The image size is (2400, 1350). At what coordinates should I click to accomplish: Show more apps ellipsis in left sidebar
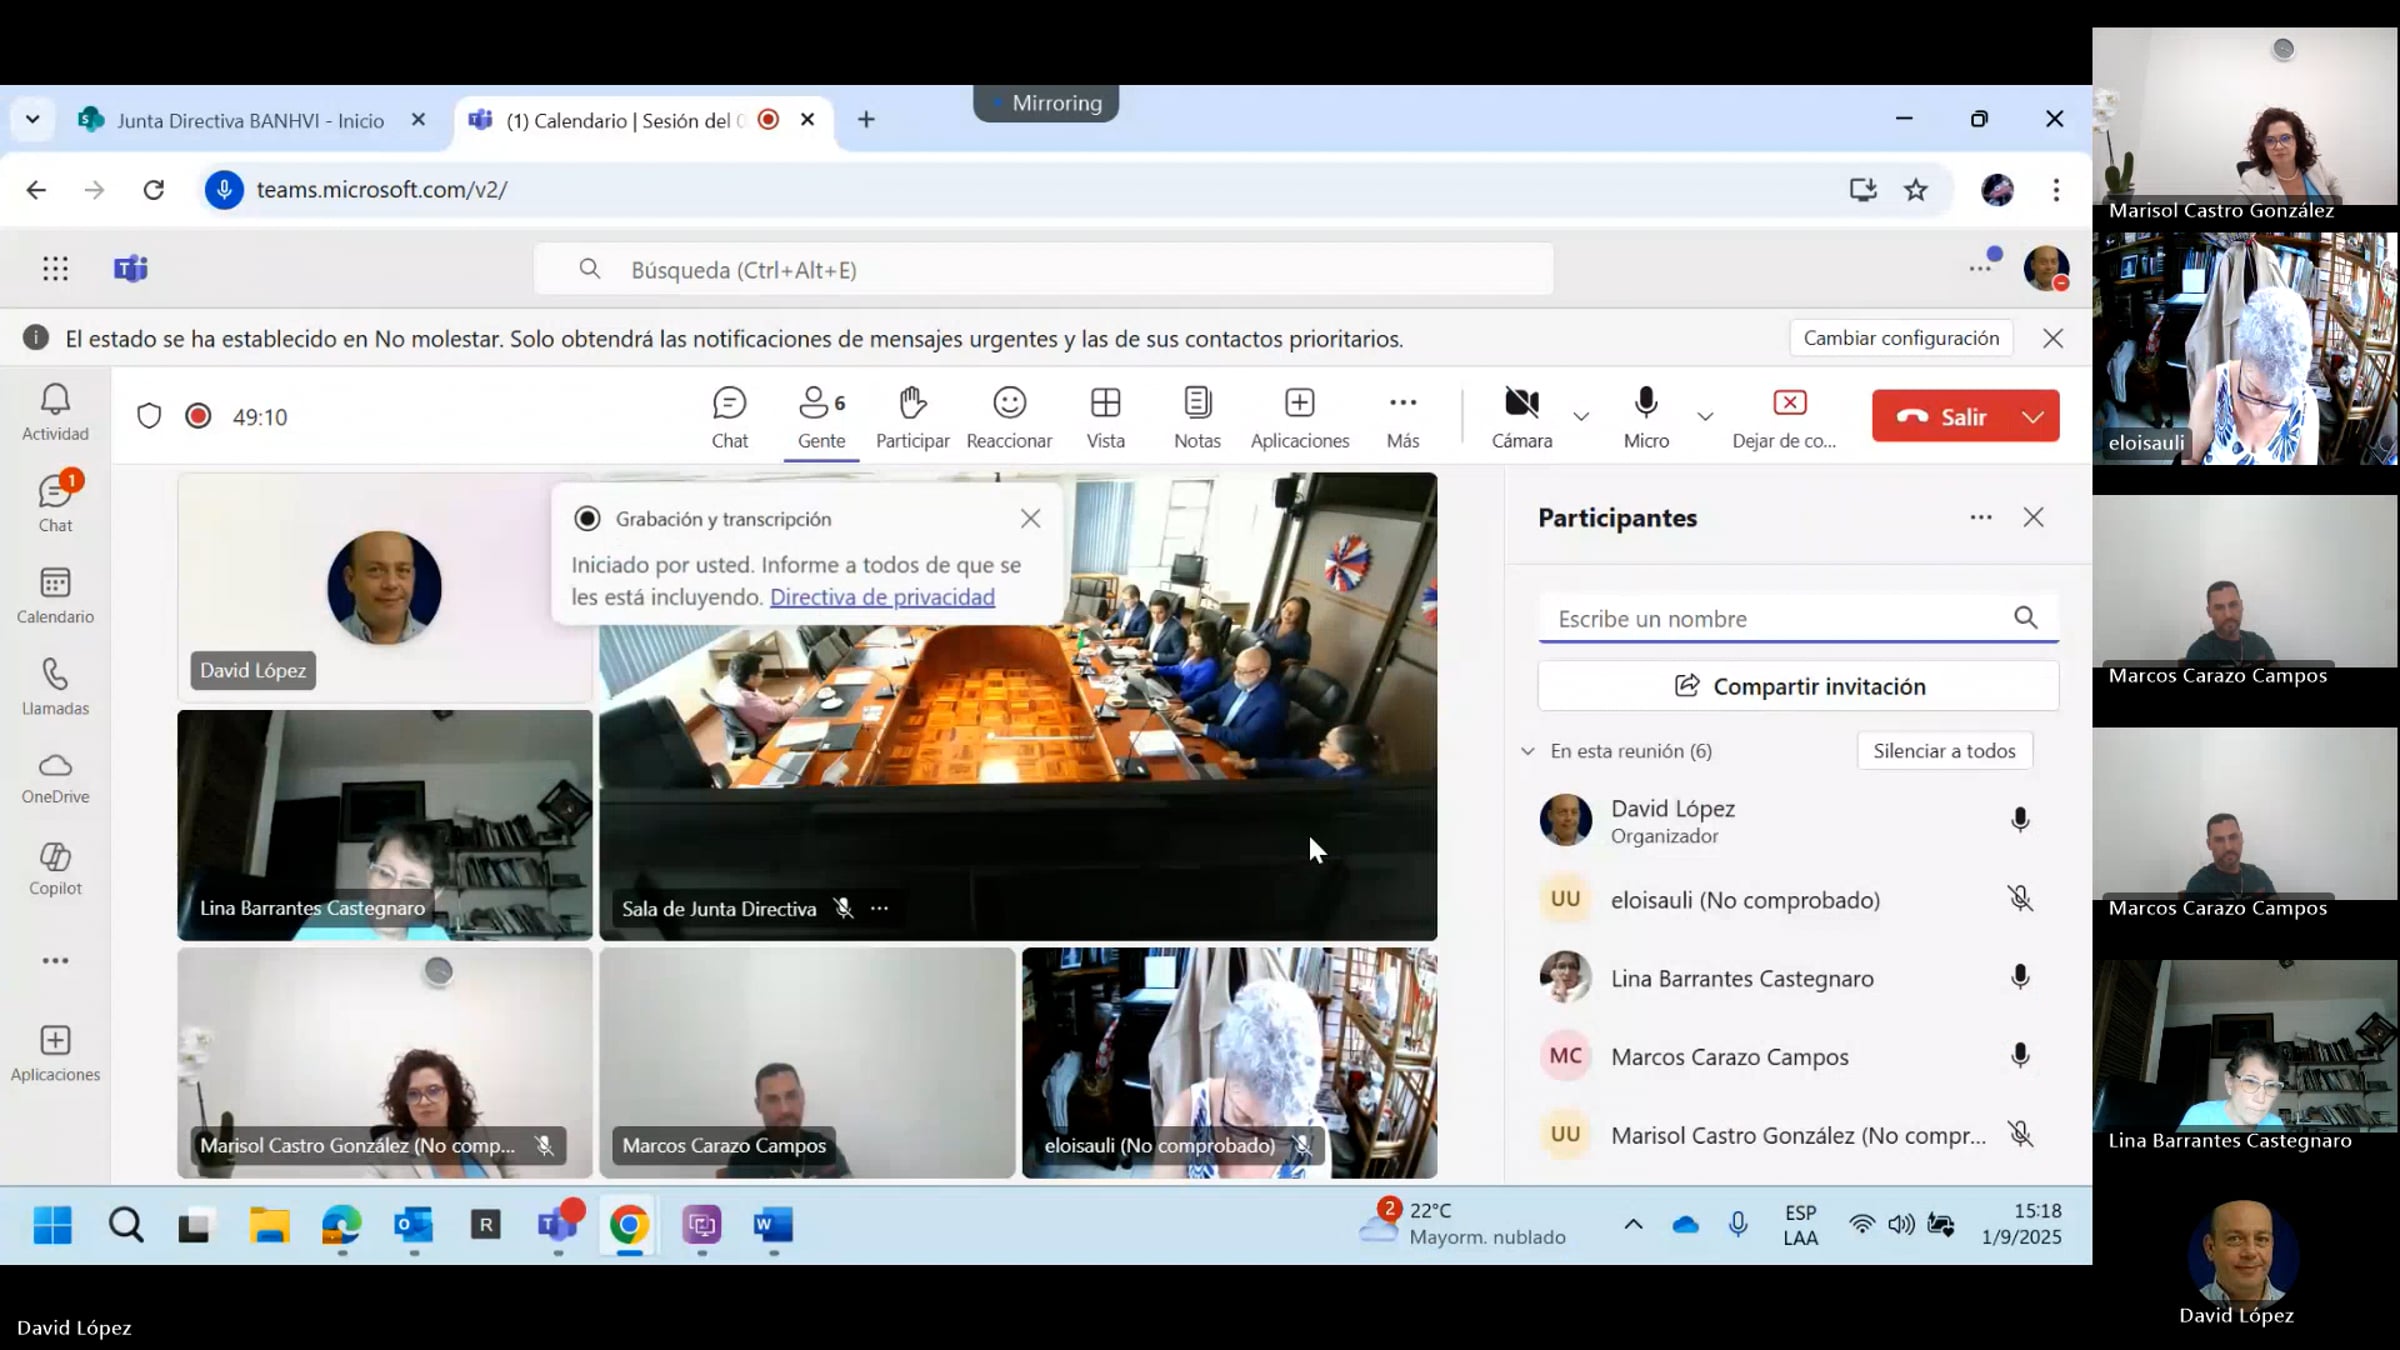(x=55, y=961)
